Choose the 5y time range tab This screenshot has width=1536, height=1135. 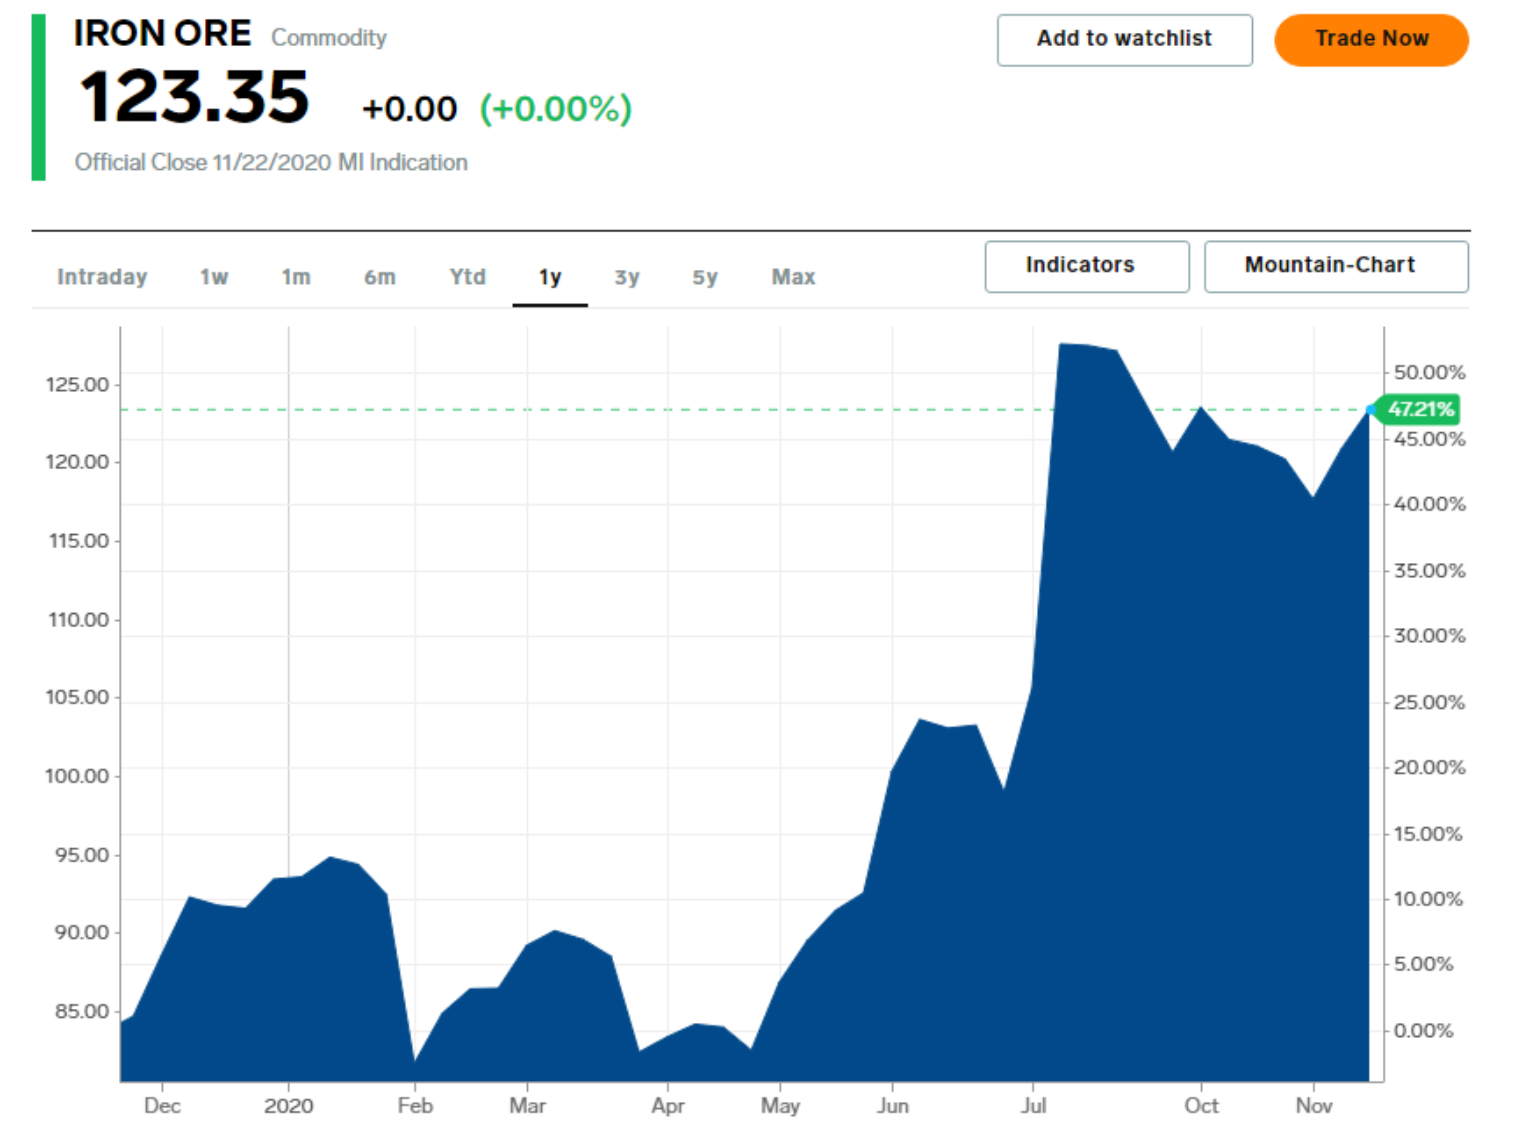coord(705,277)
